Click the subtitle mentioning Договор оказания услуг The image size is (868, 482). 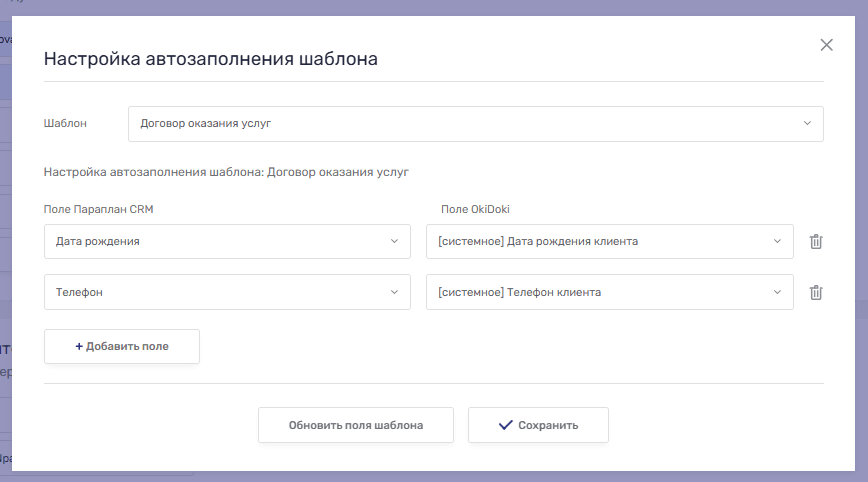pos(226,172)
